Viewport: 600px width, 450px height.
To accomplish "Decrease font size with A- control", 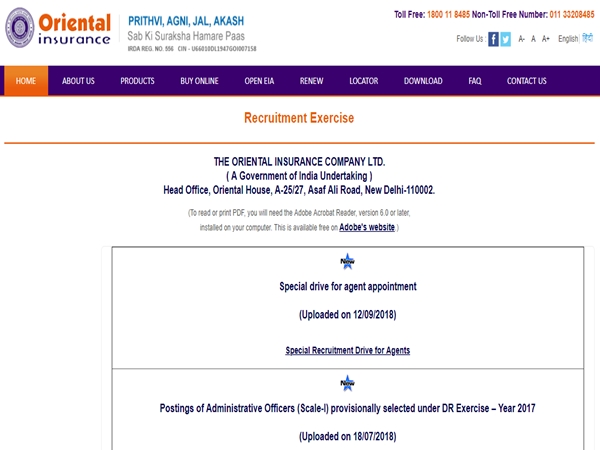I will tap(521, 39).
